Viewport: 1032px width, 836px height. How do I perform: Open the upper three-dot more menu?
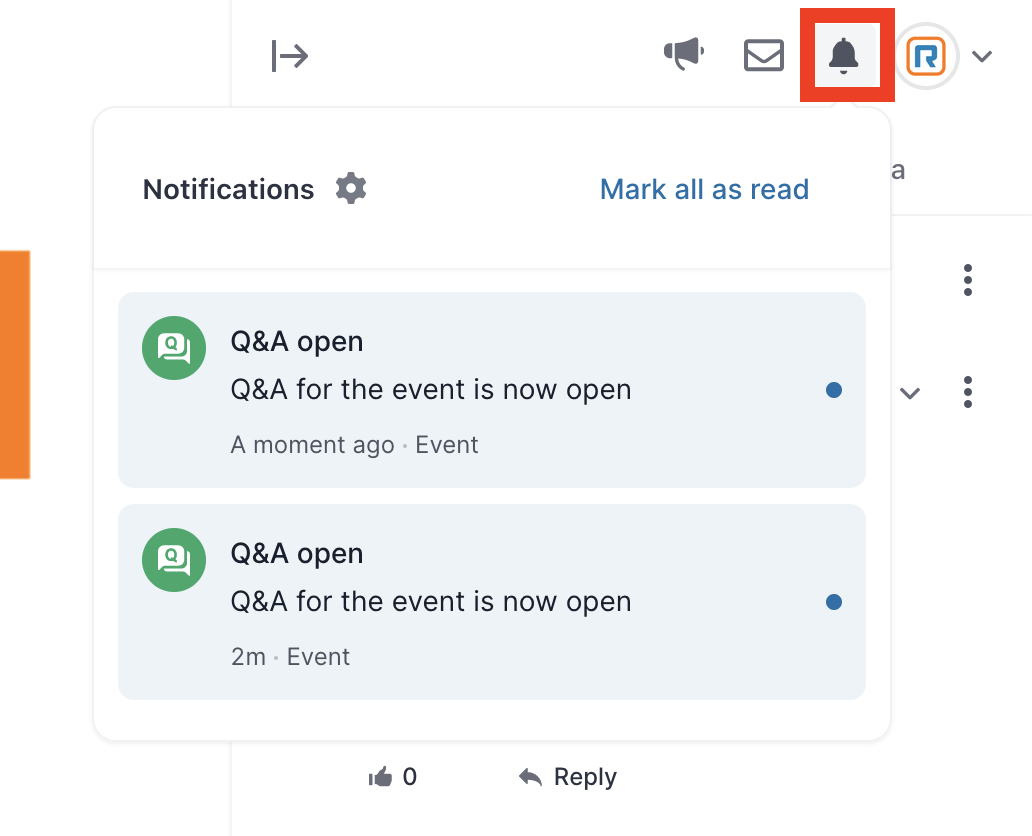(968, 280)
